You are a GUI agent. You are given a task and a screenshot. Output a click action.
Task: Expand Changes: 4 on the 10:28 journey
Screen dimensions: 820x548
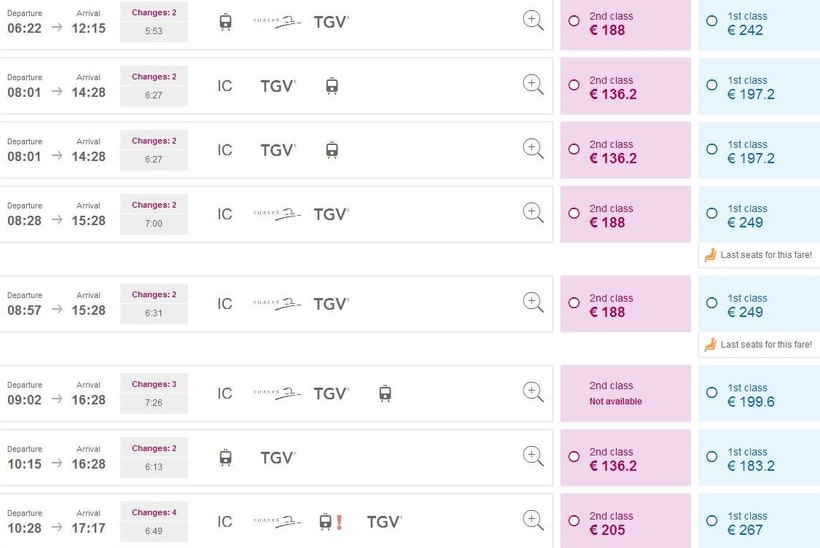click(154, 512)
